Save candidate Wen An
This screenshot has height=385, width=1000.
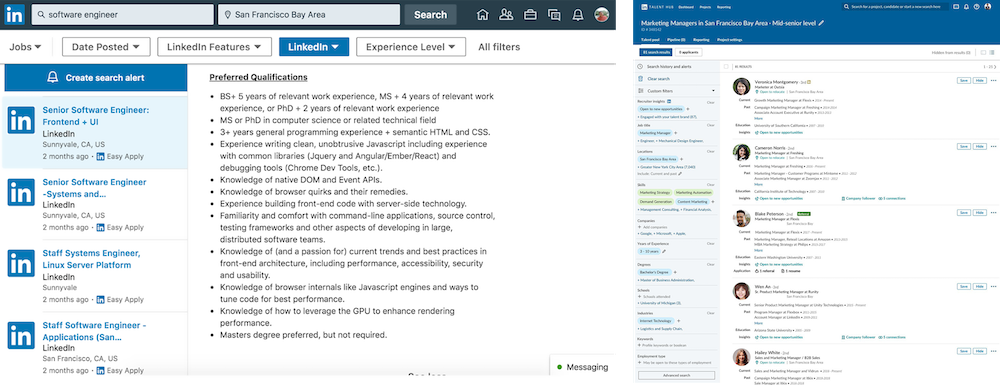[964, 286]
